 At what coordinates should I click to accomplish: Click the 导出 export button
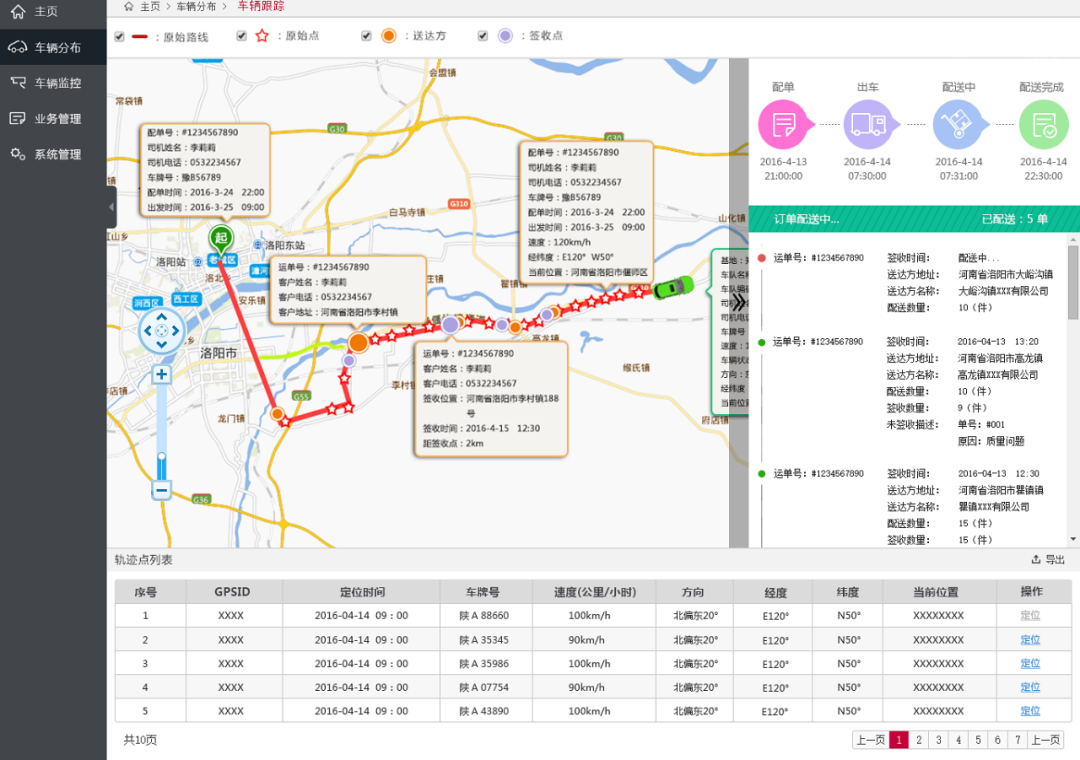click(x=1048, y=559)
